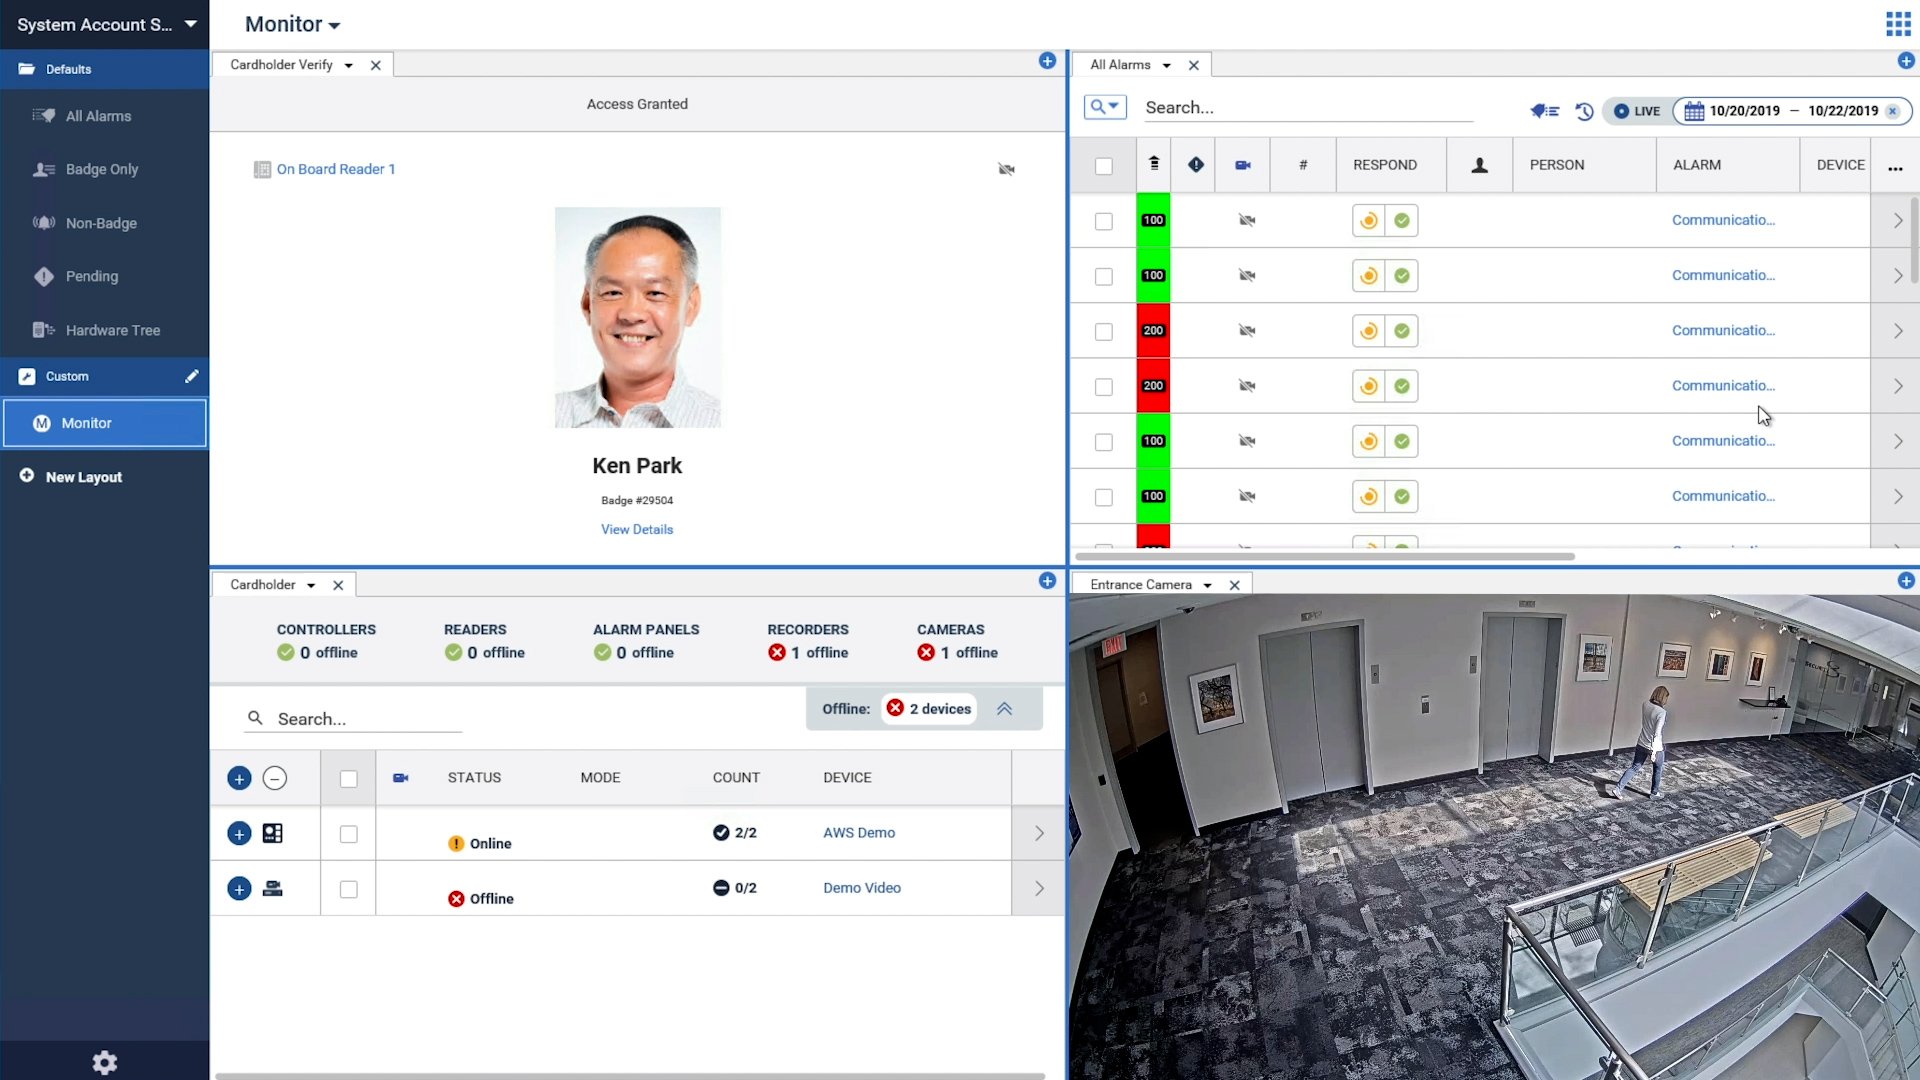Open the apps grid icon
The height and width of the screenshot is (1080, 1920).
coord(1897,24)
